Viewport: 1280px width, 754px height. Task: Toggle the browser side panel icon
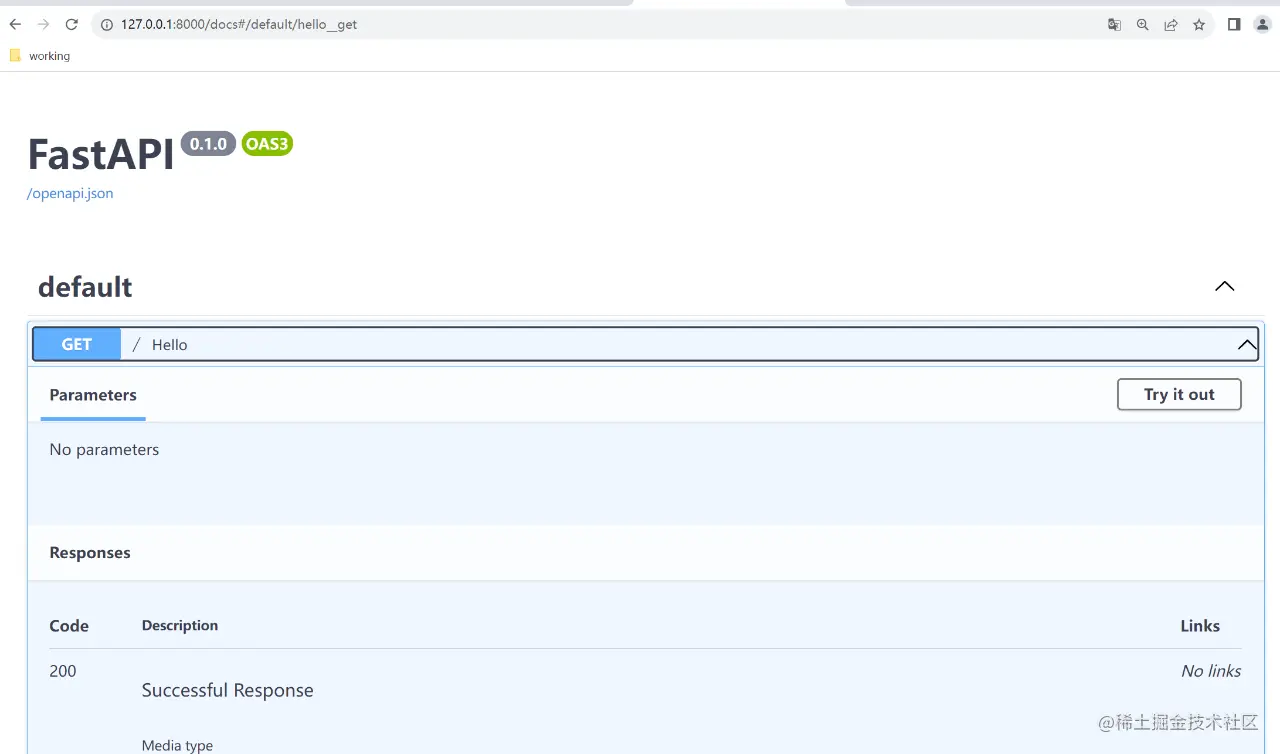click(x=1234, y=25)
